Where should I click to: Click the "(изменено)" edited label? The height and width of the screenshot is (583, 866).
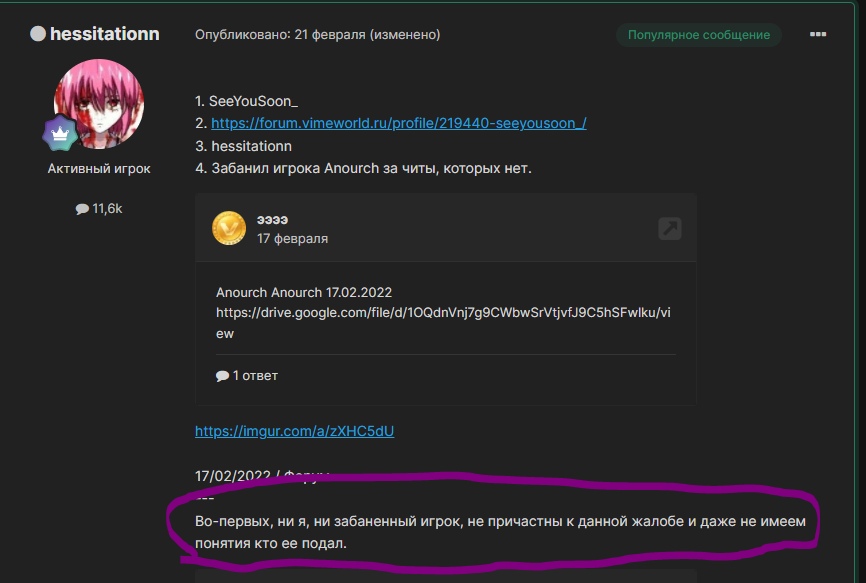(405, 35)
